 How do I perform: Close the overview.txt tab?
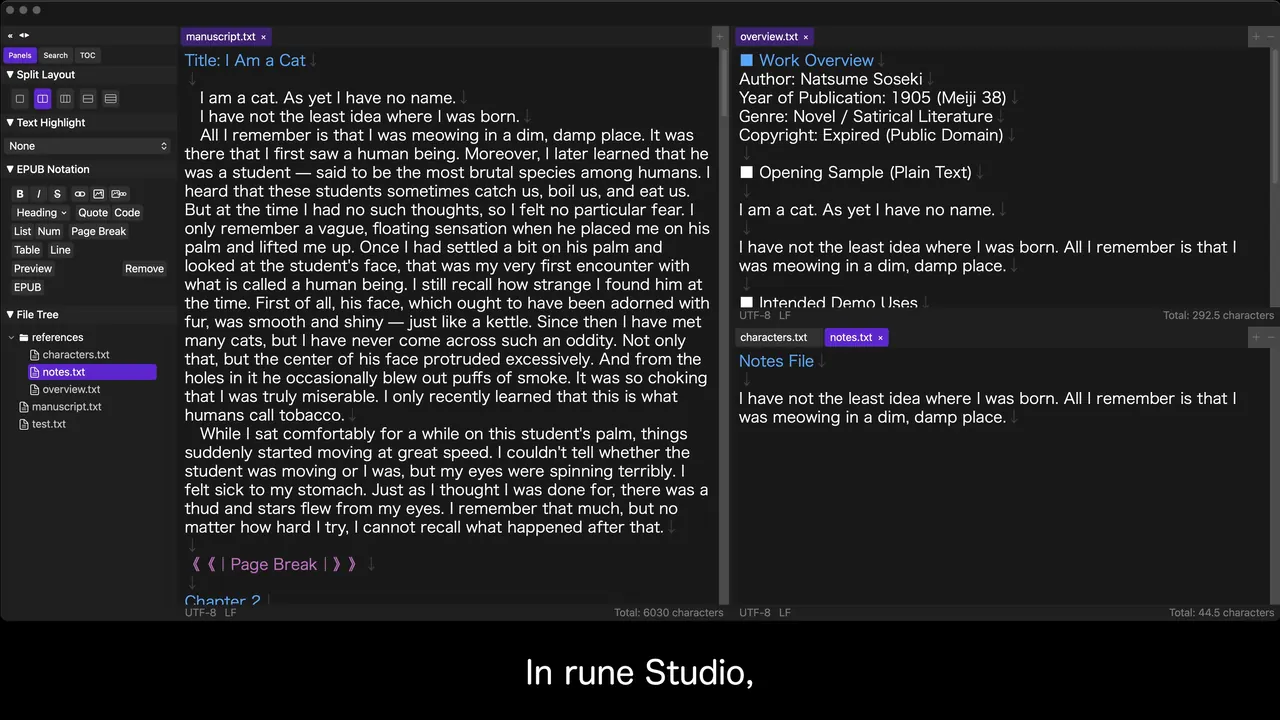coord(806,37)
